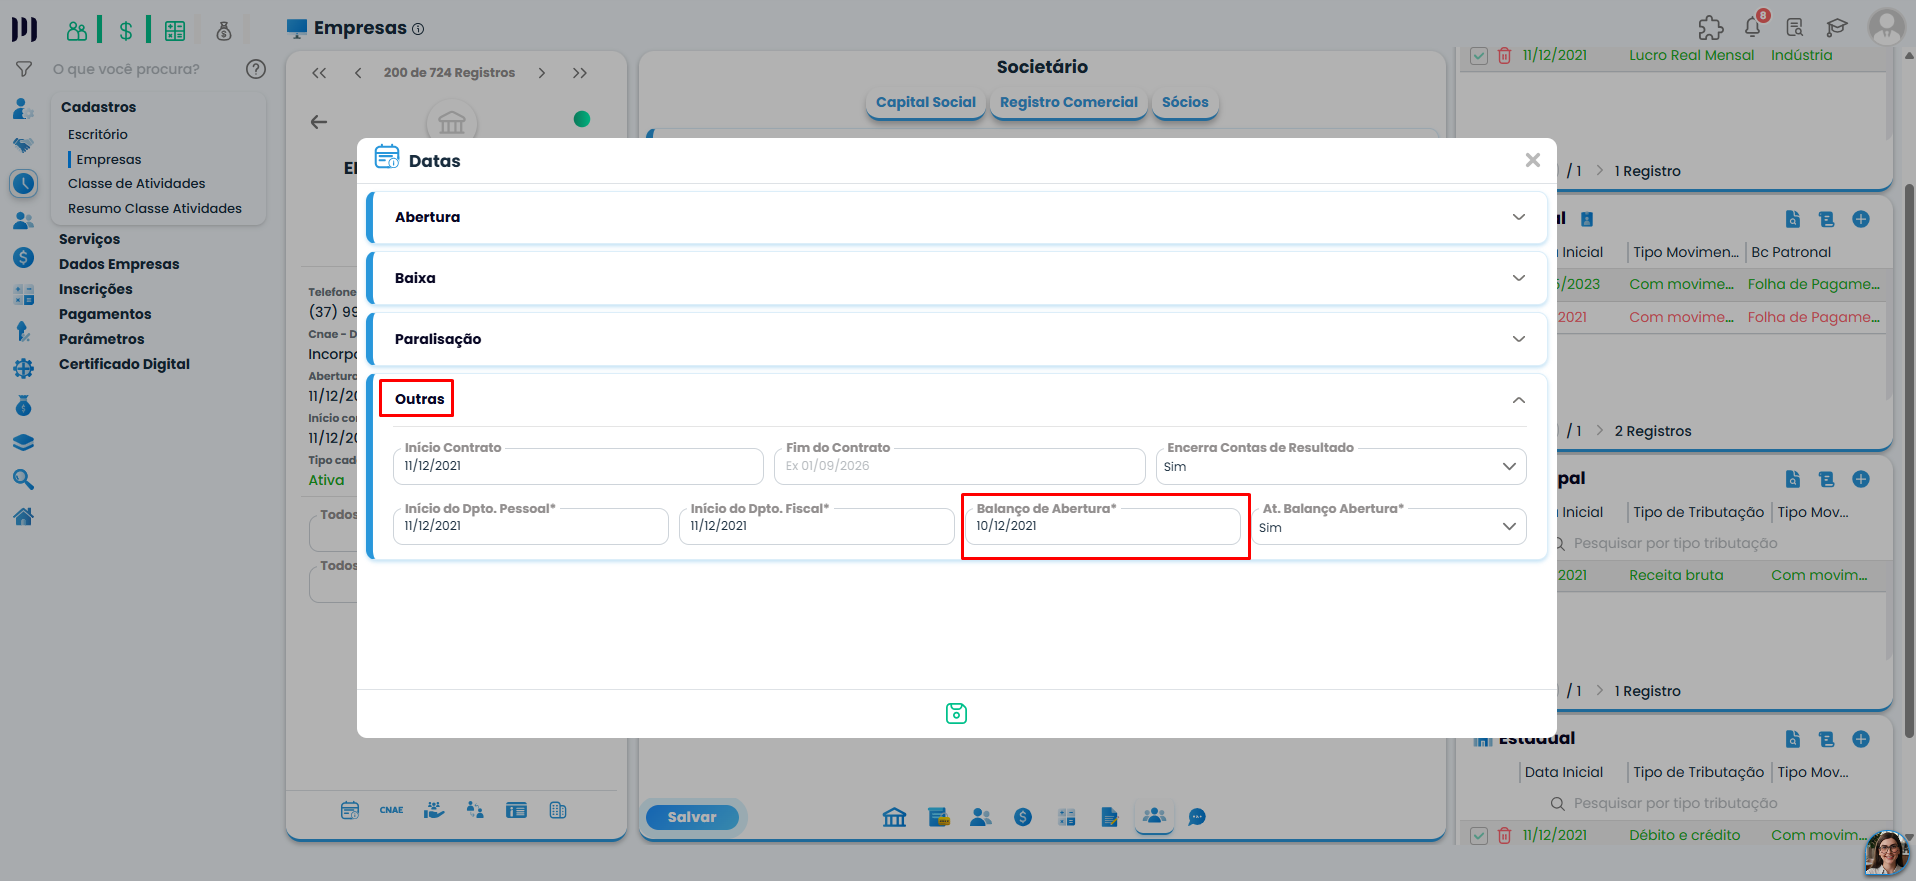Close the Datas dialog
This screenshot has height=881, width=1916.
pyautogui.click(x=1533, y=160)
